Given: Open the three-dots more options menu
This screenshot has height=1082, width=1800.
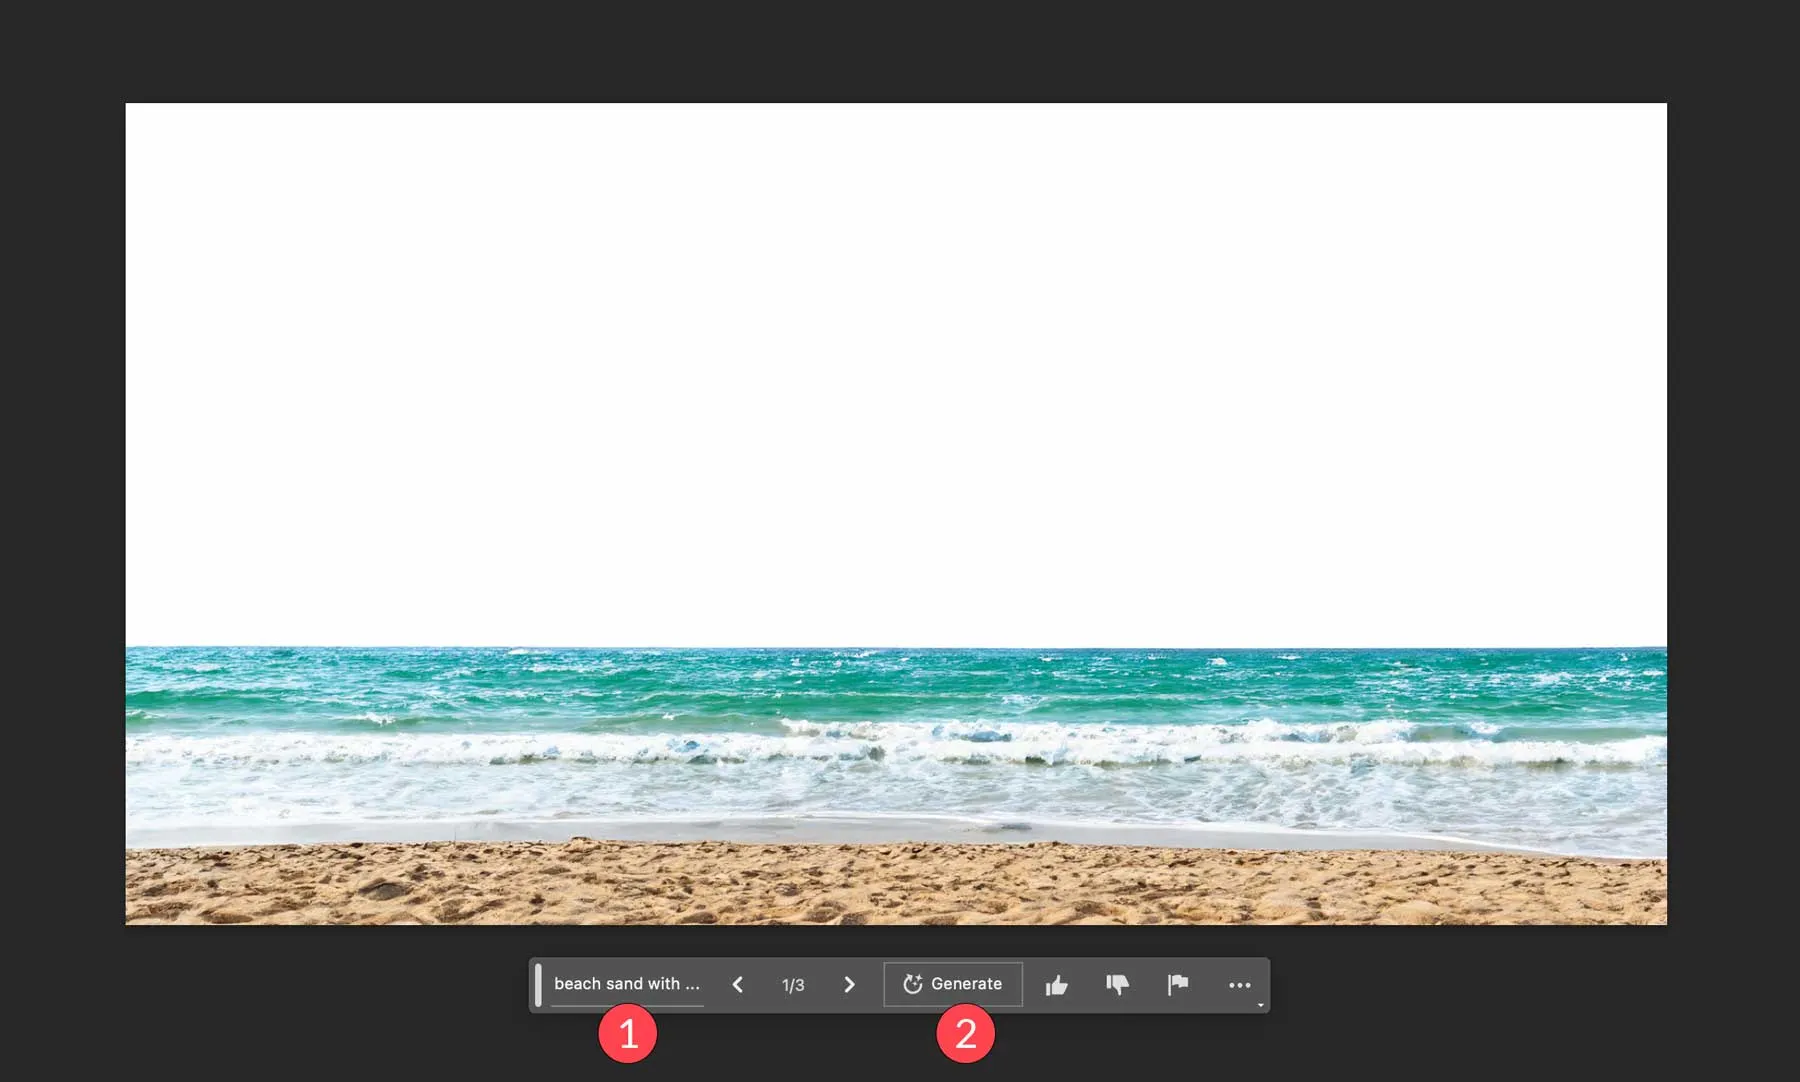Looking at the screenshot, I should 1239,985.
